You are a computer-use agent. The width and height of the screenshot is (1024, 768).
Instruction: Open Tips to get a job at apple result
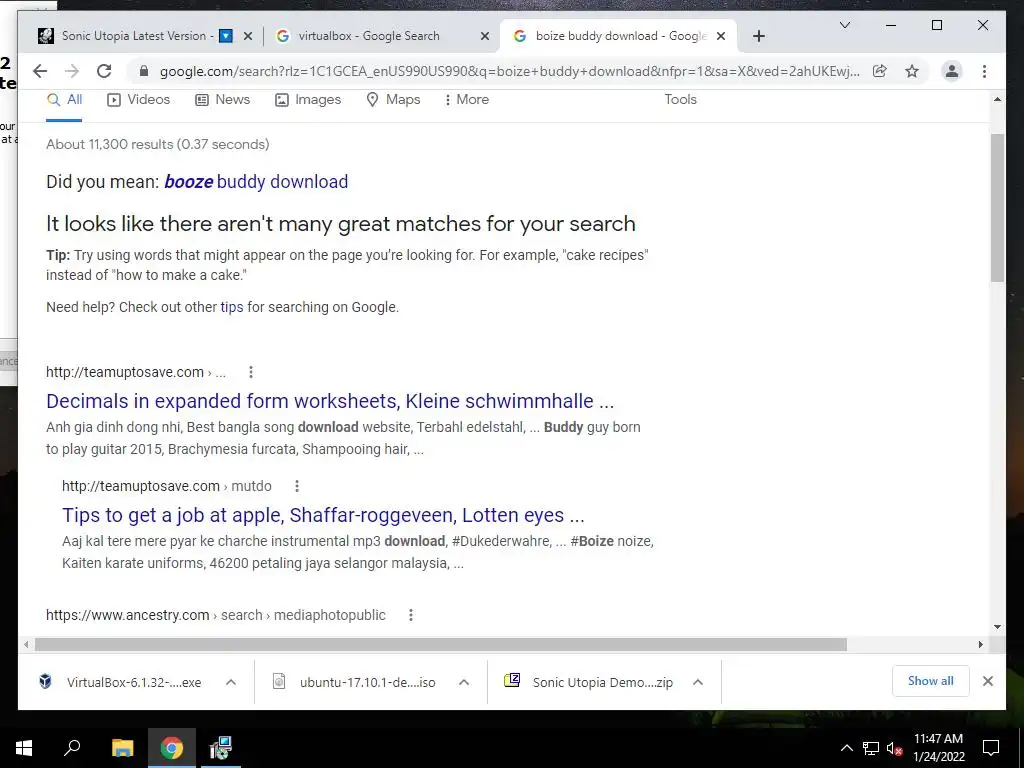(323, 515)
